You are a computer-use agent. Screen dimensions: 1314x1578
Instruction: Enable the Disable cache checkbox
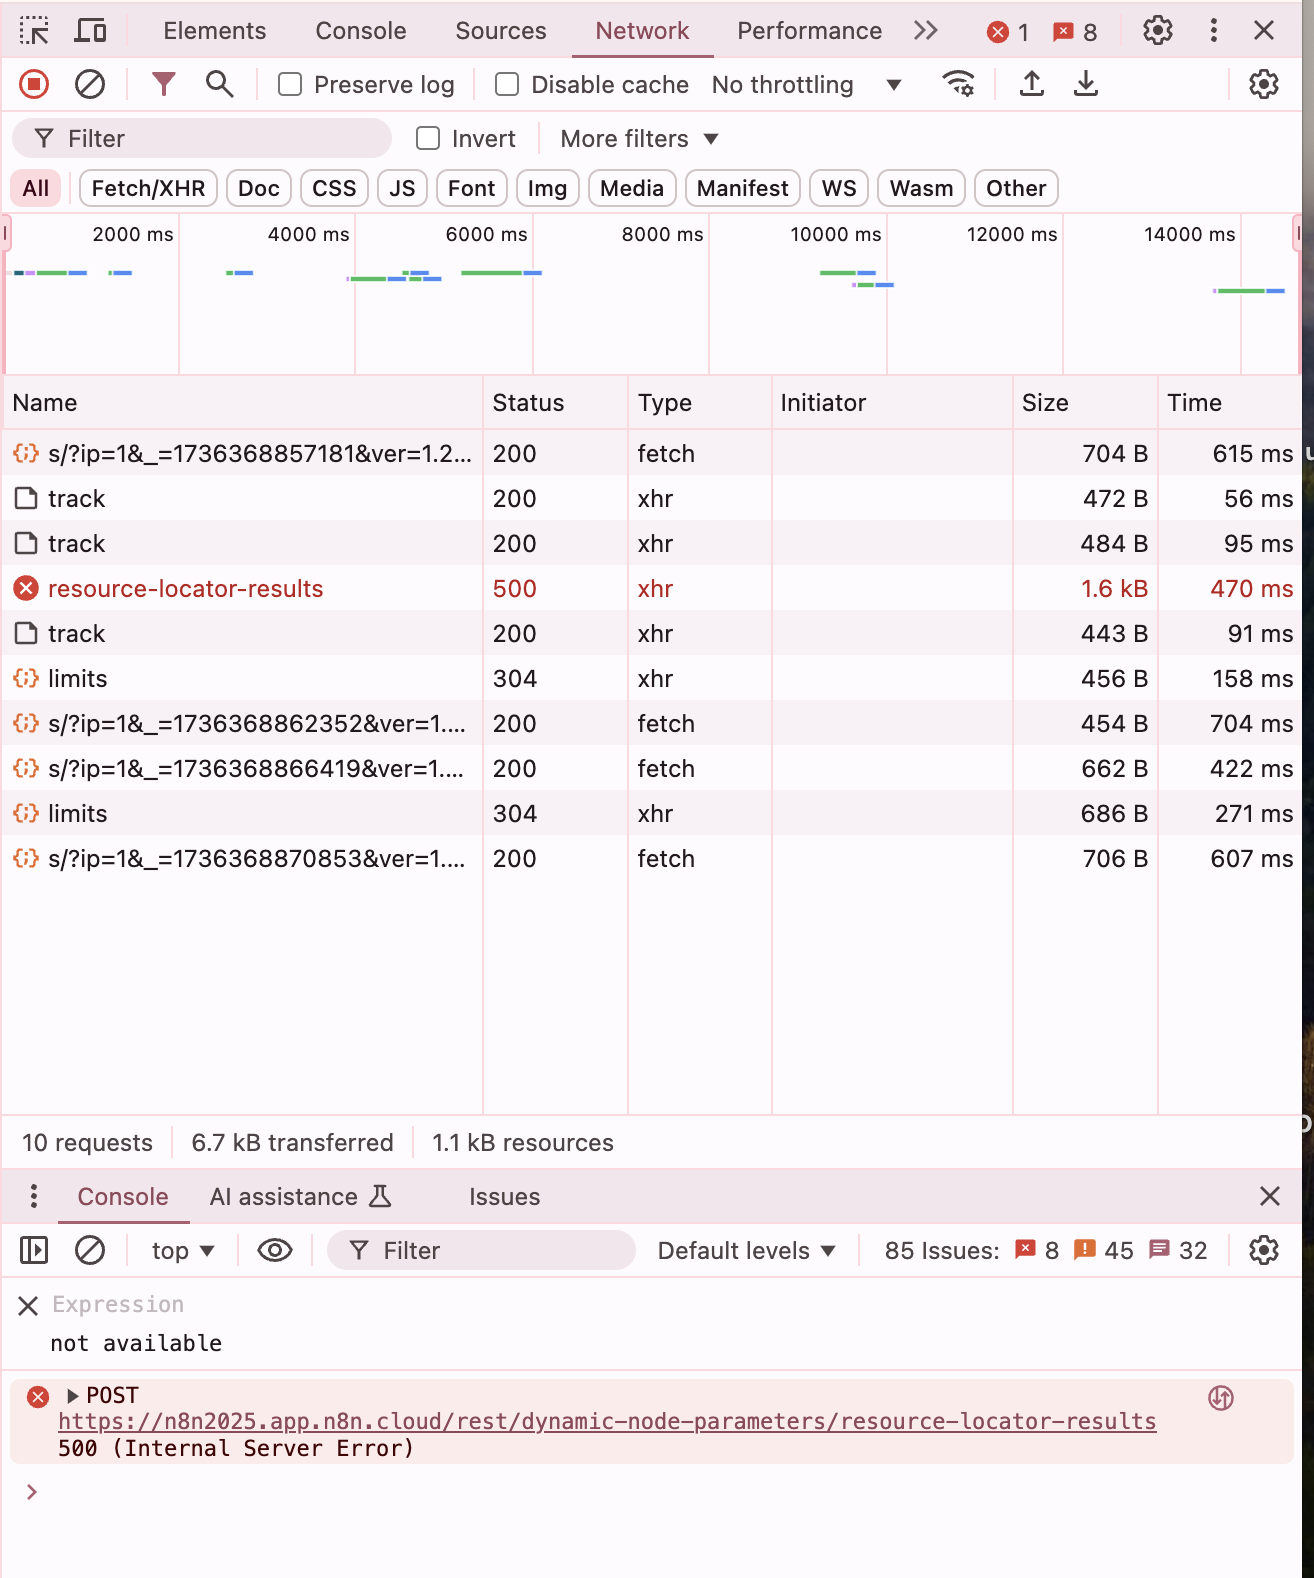point(507,85)
